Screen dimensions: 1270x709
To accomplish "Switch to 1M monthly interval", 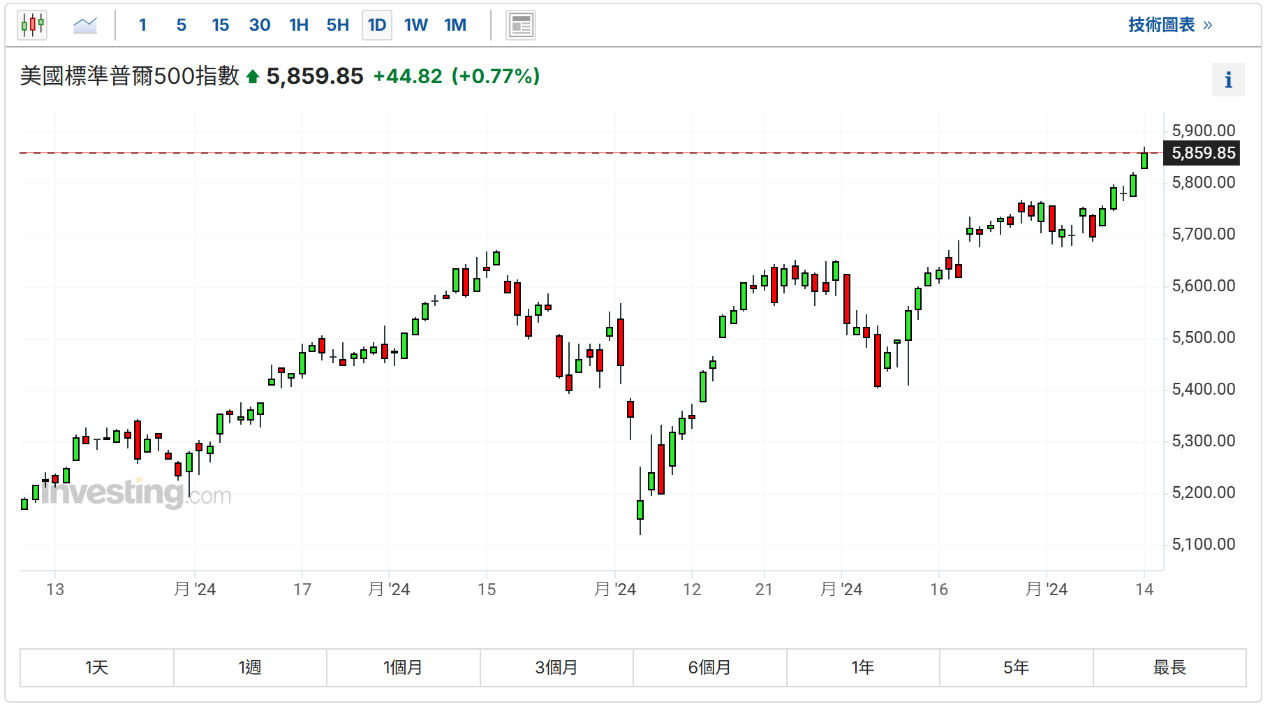I will (455, 25).
